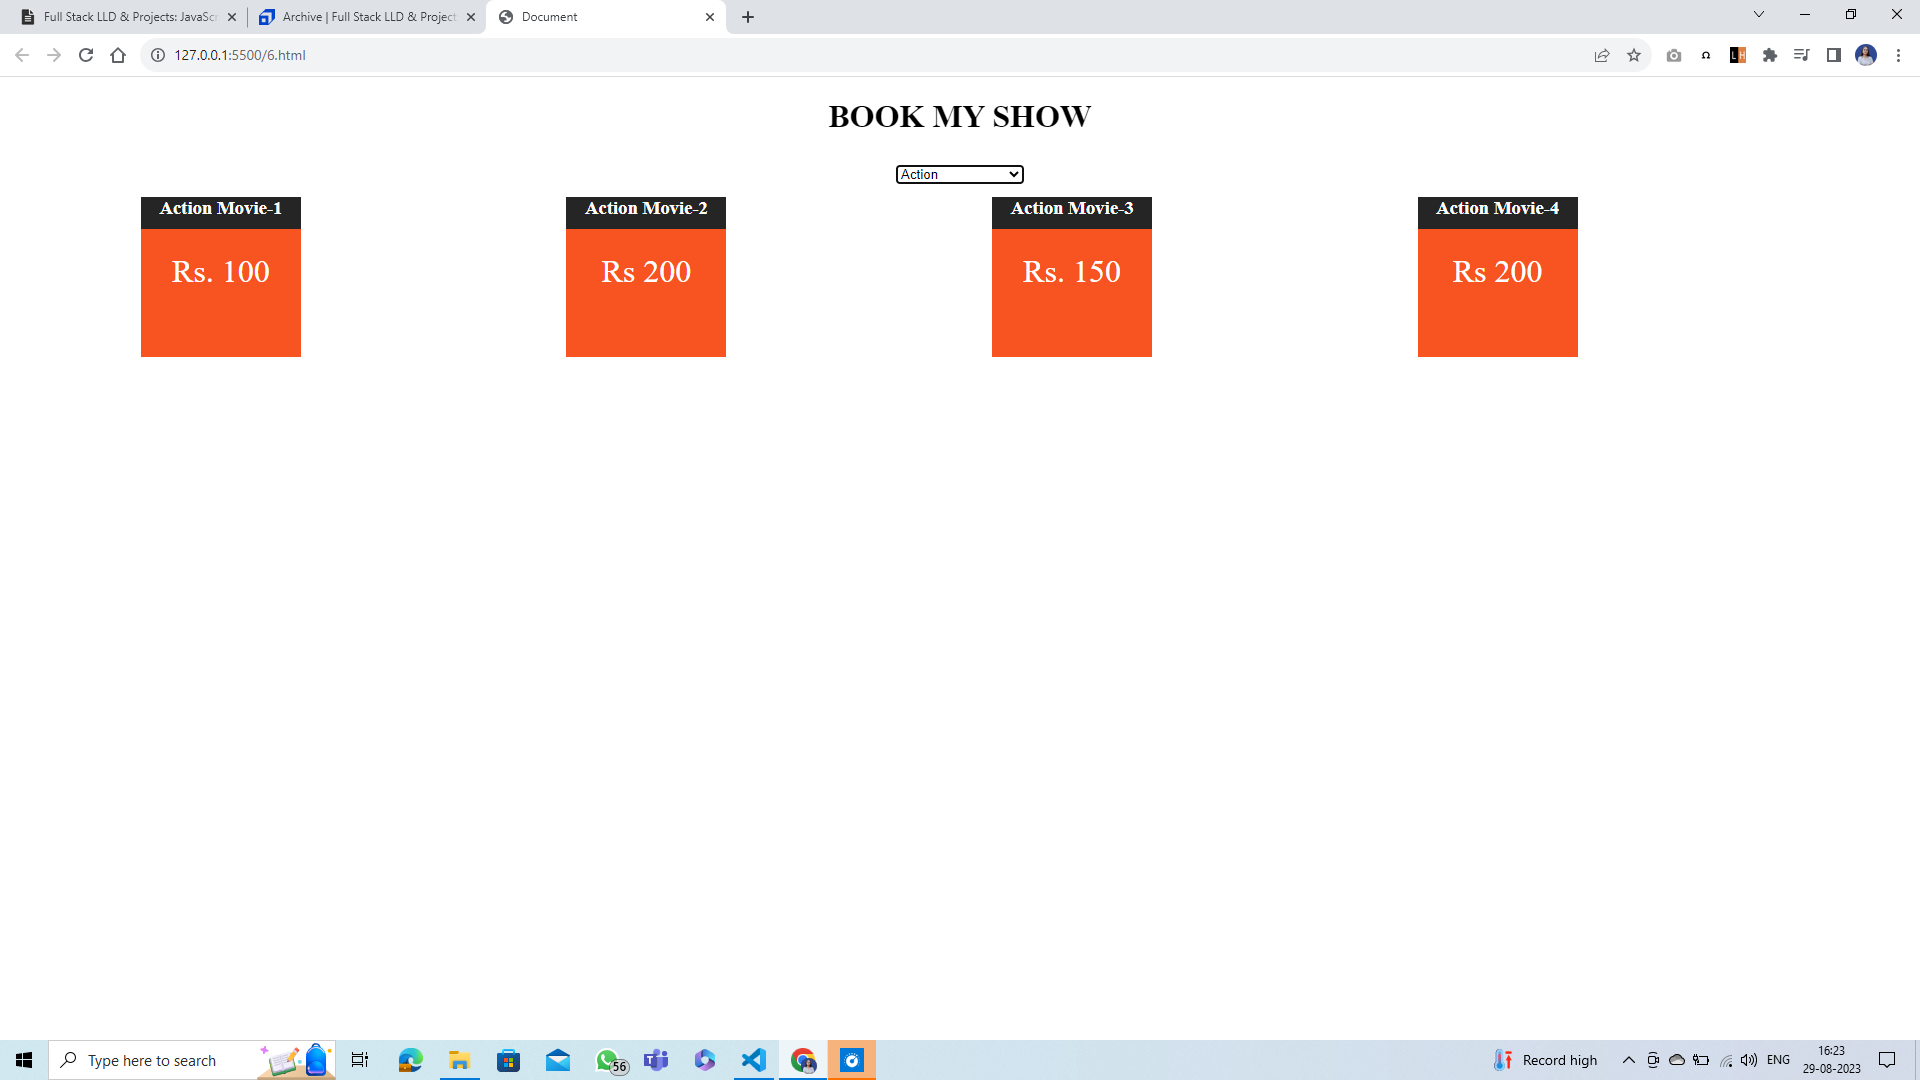Open the purple hexagon app on taskbar
Viewport: 1920px width, 1080px height.
(x=705, y=1060)
